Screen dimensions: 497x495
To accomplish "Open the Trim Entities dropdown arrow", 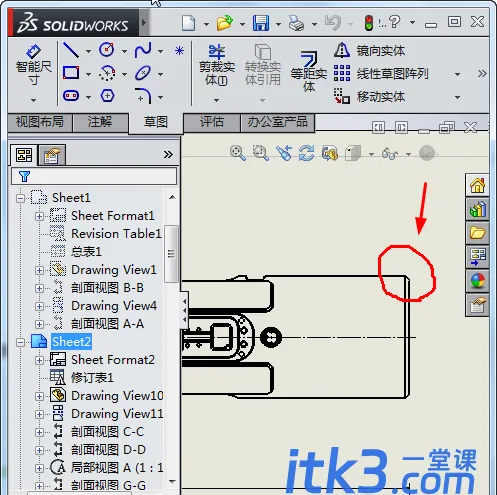I will (x=216, y=100).
